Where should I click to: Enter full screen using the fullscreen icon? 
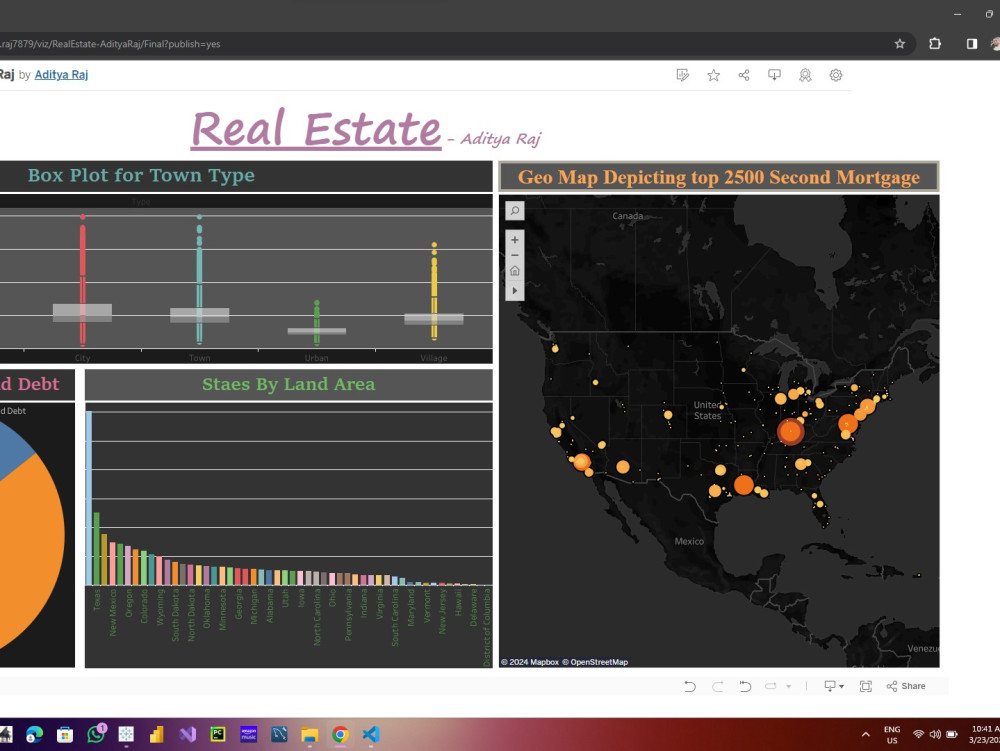click(865, 686)
